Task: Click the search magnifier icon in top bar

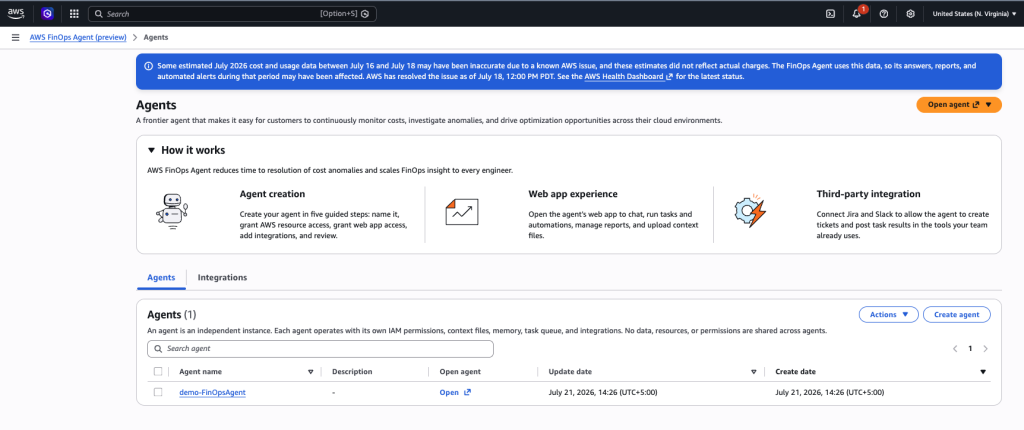Action: pyautogui.click(x=99, y=14)
